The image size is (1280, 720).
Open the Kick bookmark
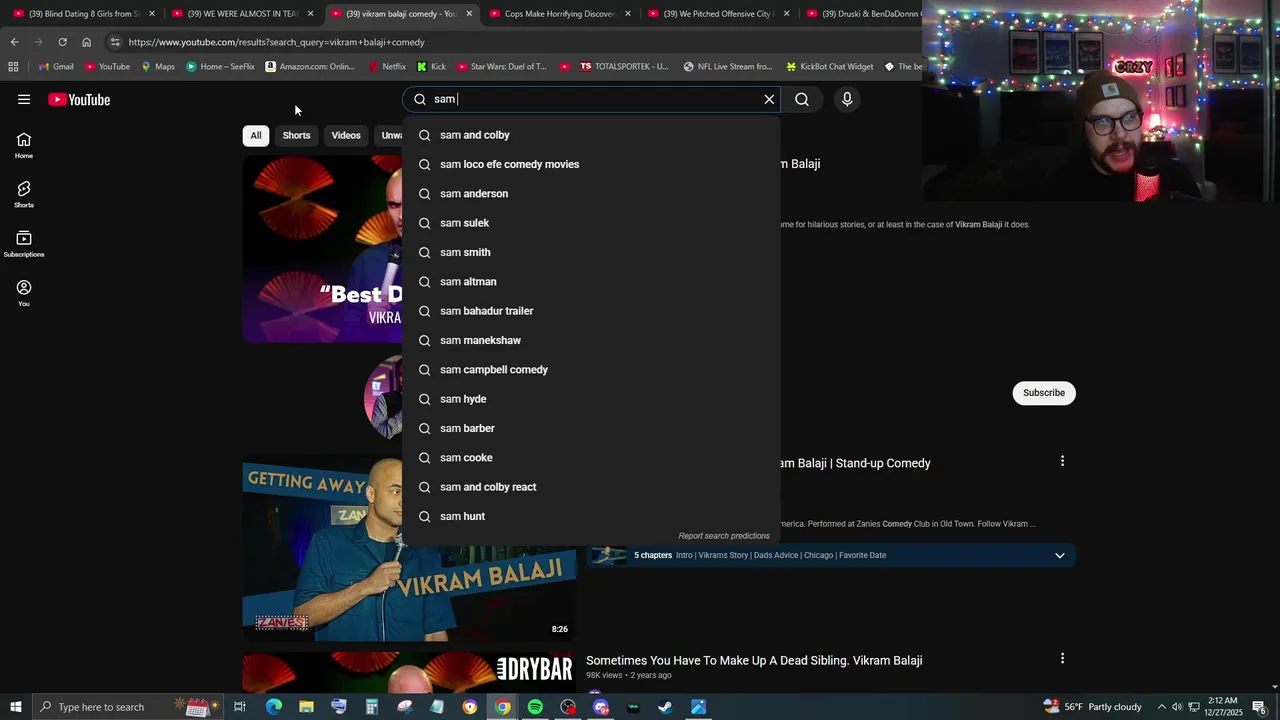point(432,67)
